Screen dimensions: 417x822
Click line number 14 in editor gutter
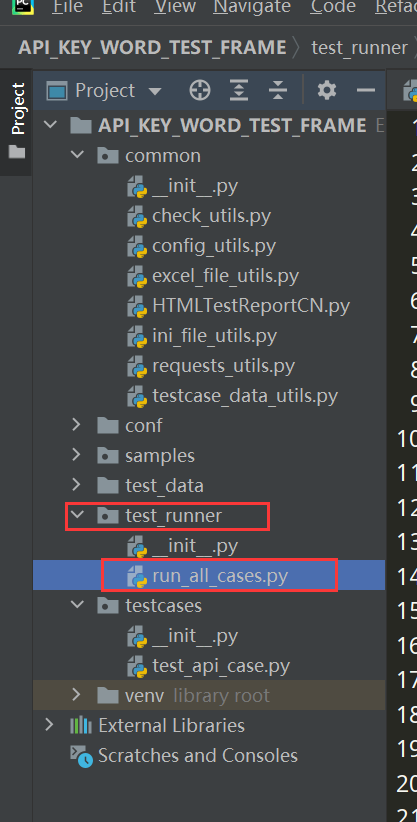(407, 576)
